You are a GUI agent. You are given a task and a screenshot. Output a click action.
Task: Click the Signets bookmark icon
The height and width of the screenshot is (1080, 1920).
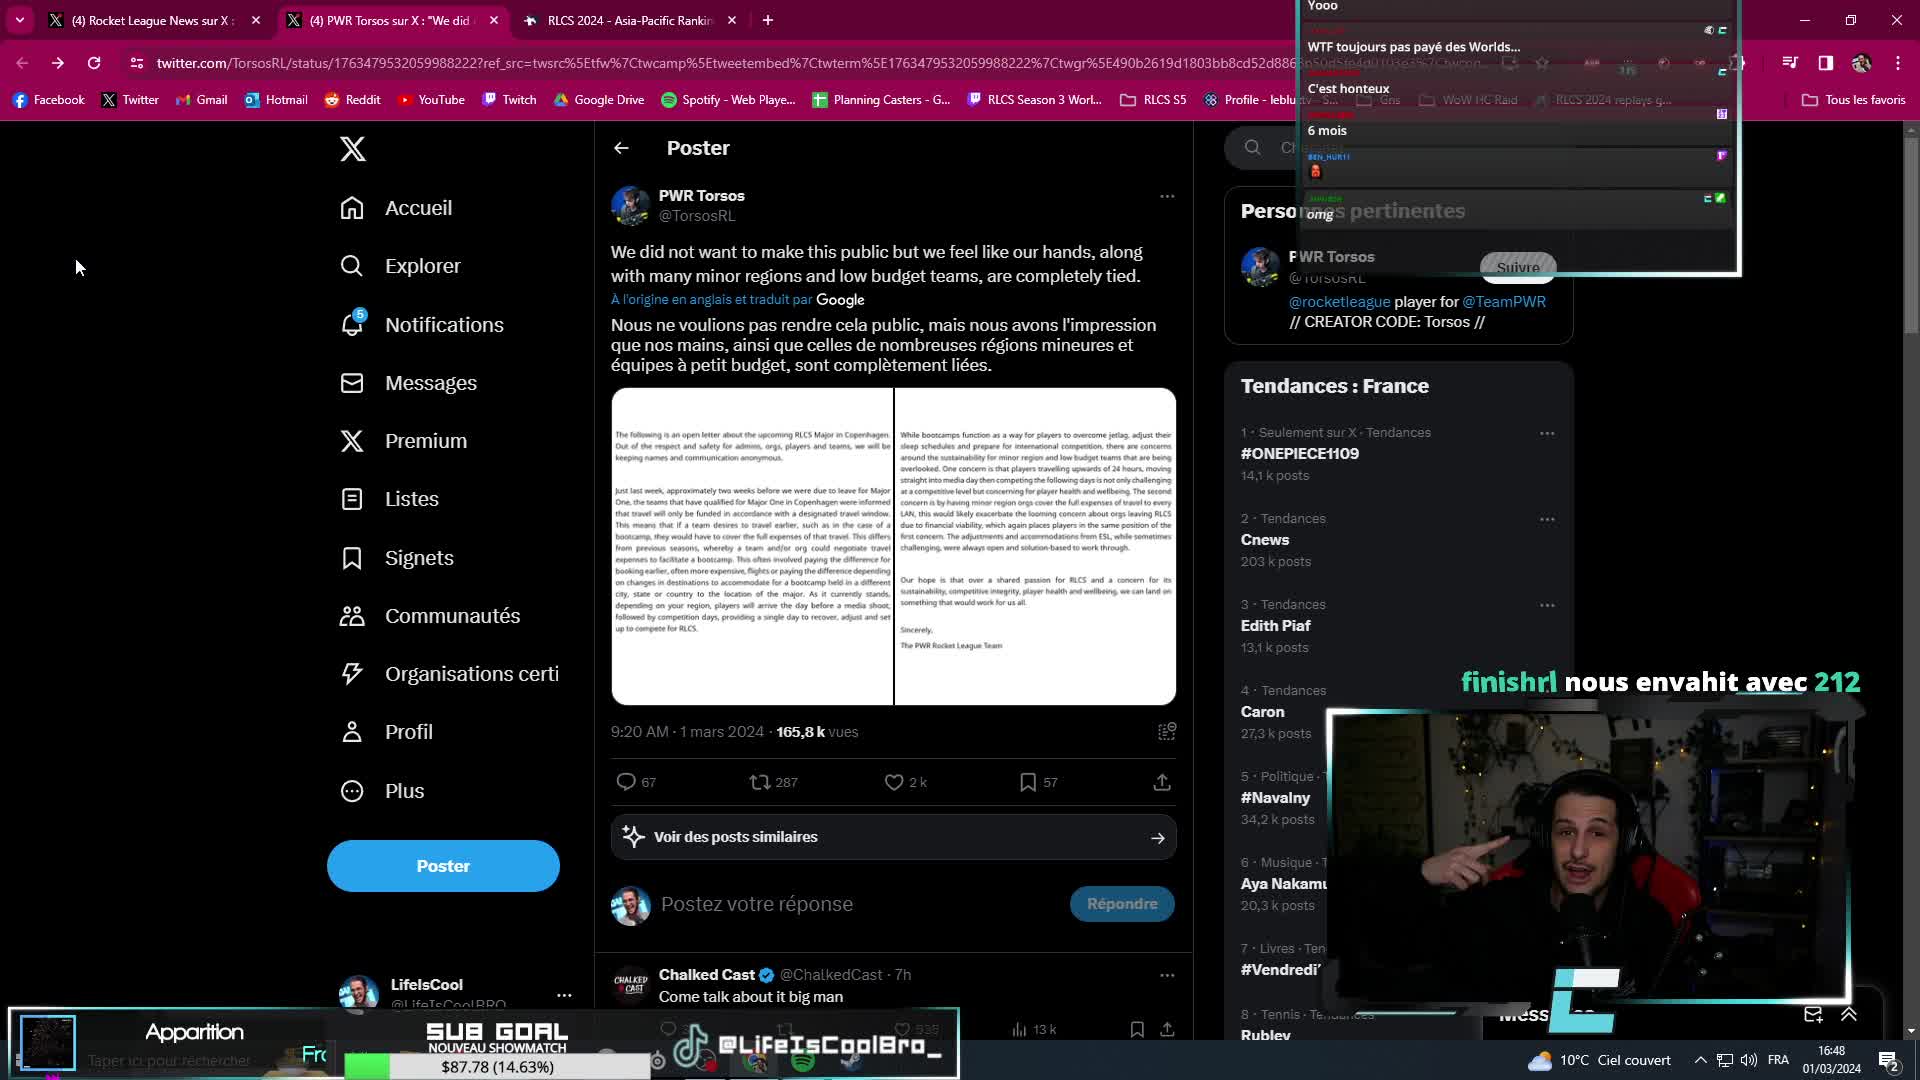(352, 558)
